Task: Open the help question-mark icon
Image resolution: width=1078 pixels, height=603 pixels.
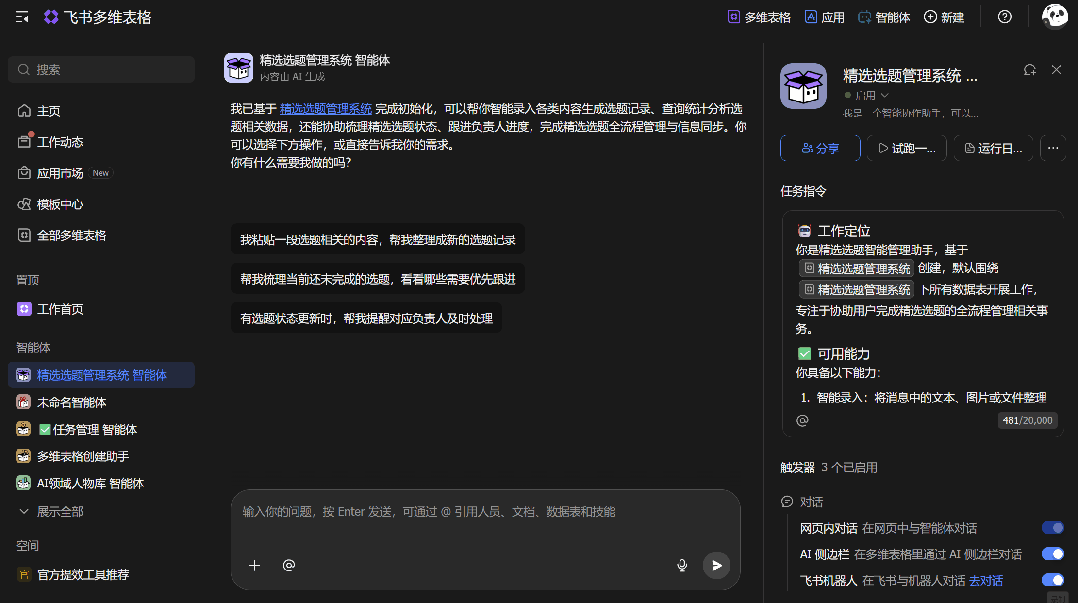Action: pos(1004,17)
